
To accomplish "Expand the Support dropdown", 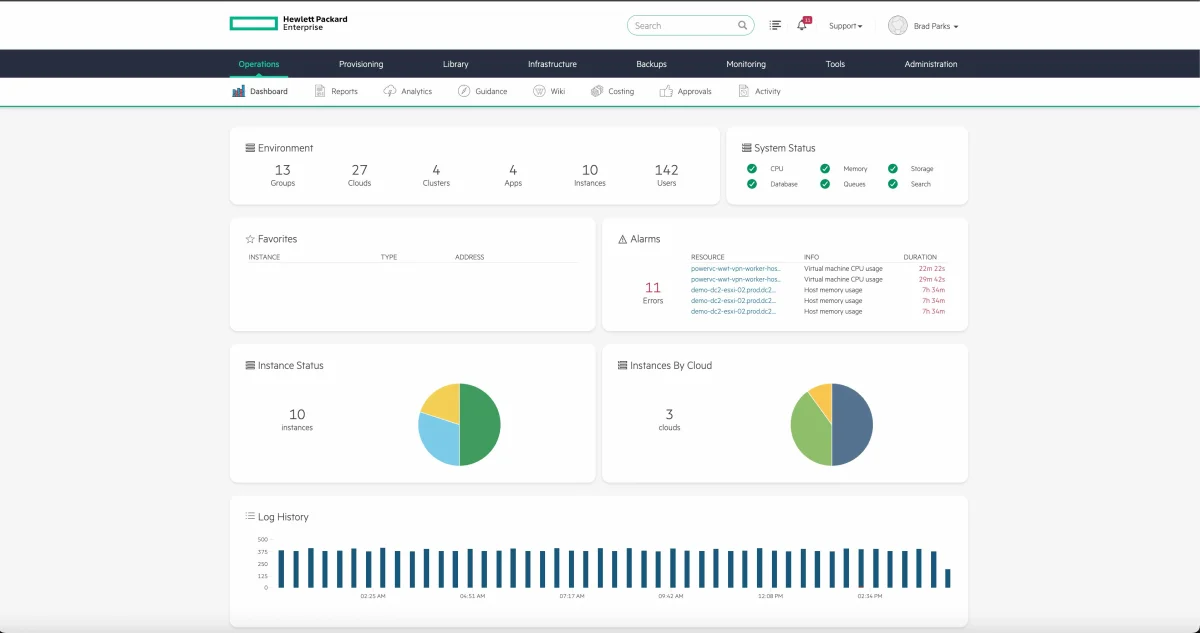I will tap(846, 26).
